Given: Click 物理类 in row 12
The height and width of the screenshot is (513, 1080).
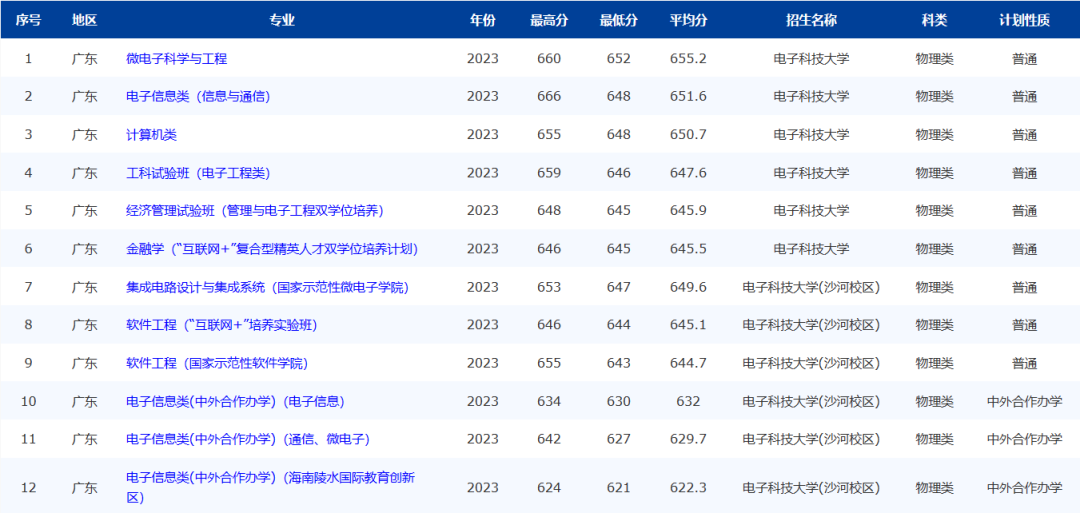Looking at the screenshot, I should [935, 488].
